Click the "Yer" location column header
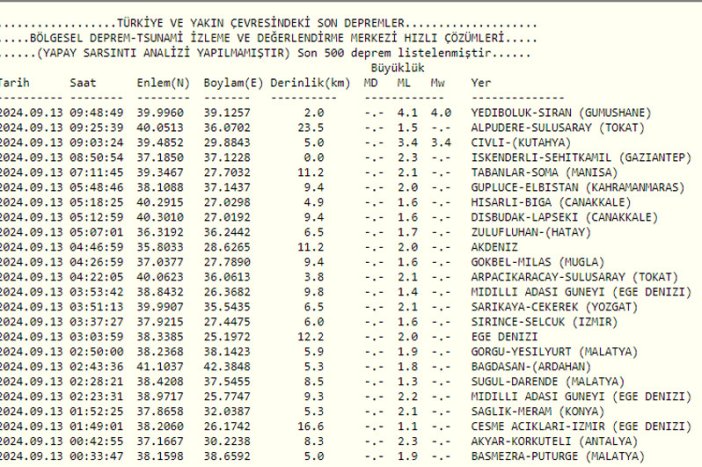The image size is (702, 467). [x=481, y=83]
